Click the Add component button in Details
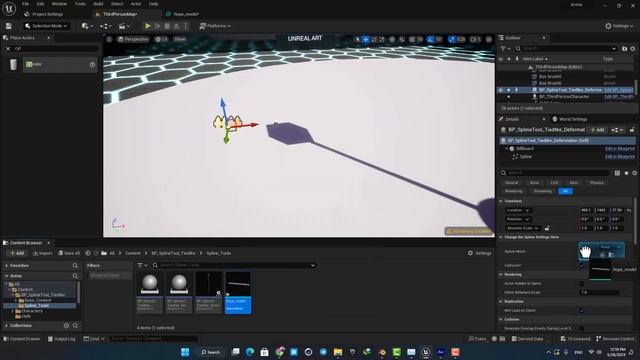 click(x=598, y=130)
